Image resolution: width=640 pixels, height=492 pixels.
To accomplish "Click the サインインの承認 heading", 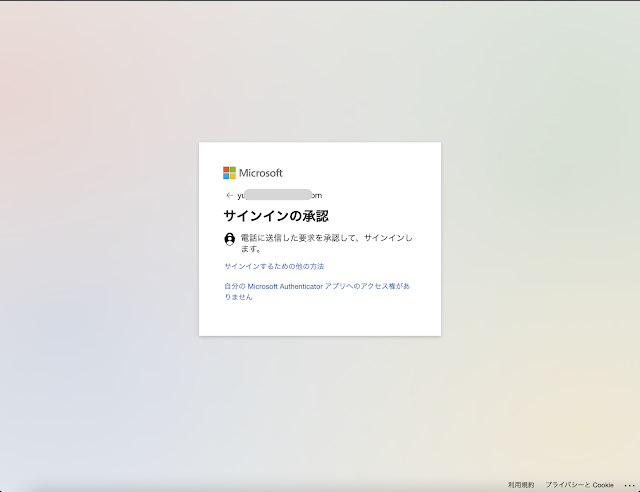I will click(276, 216).
